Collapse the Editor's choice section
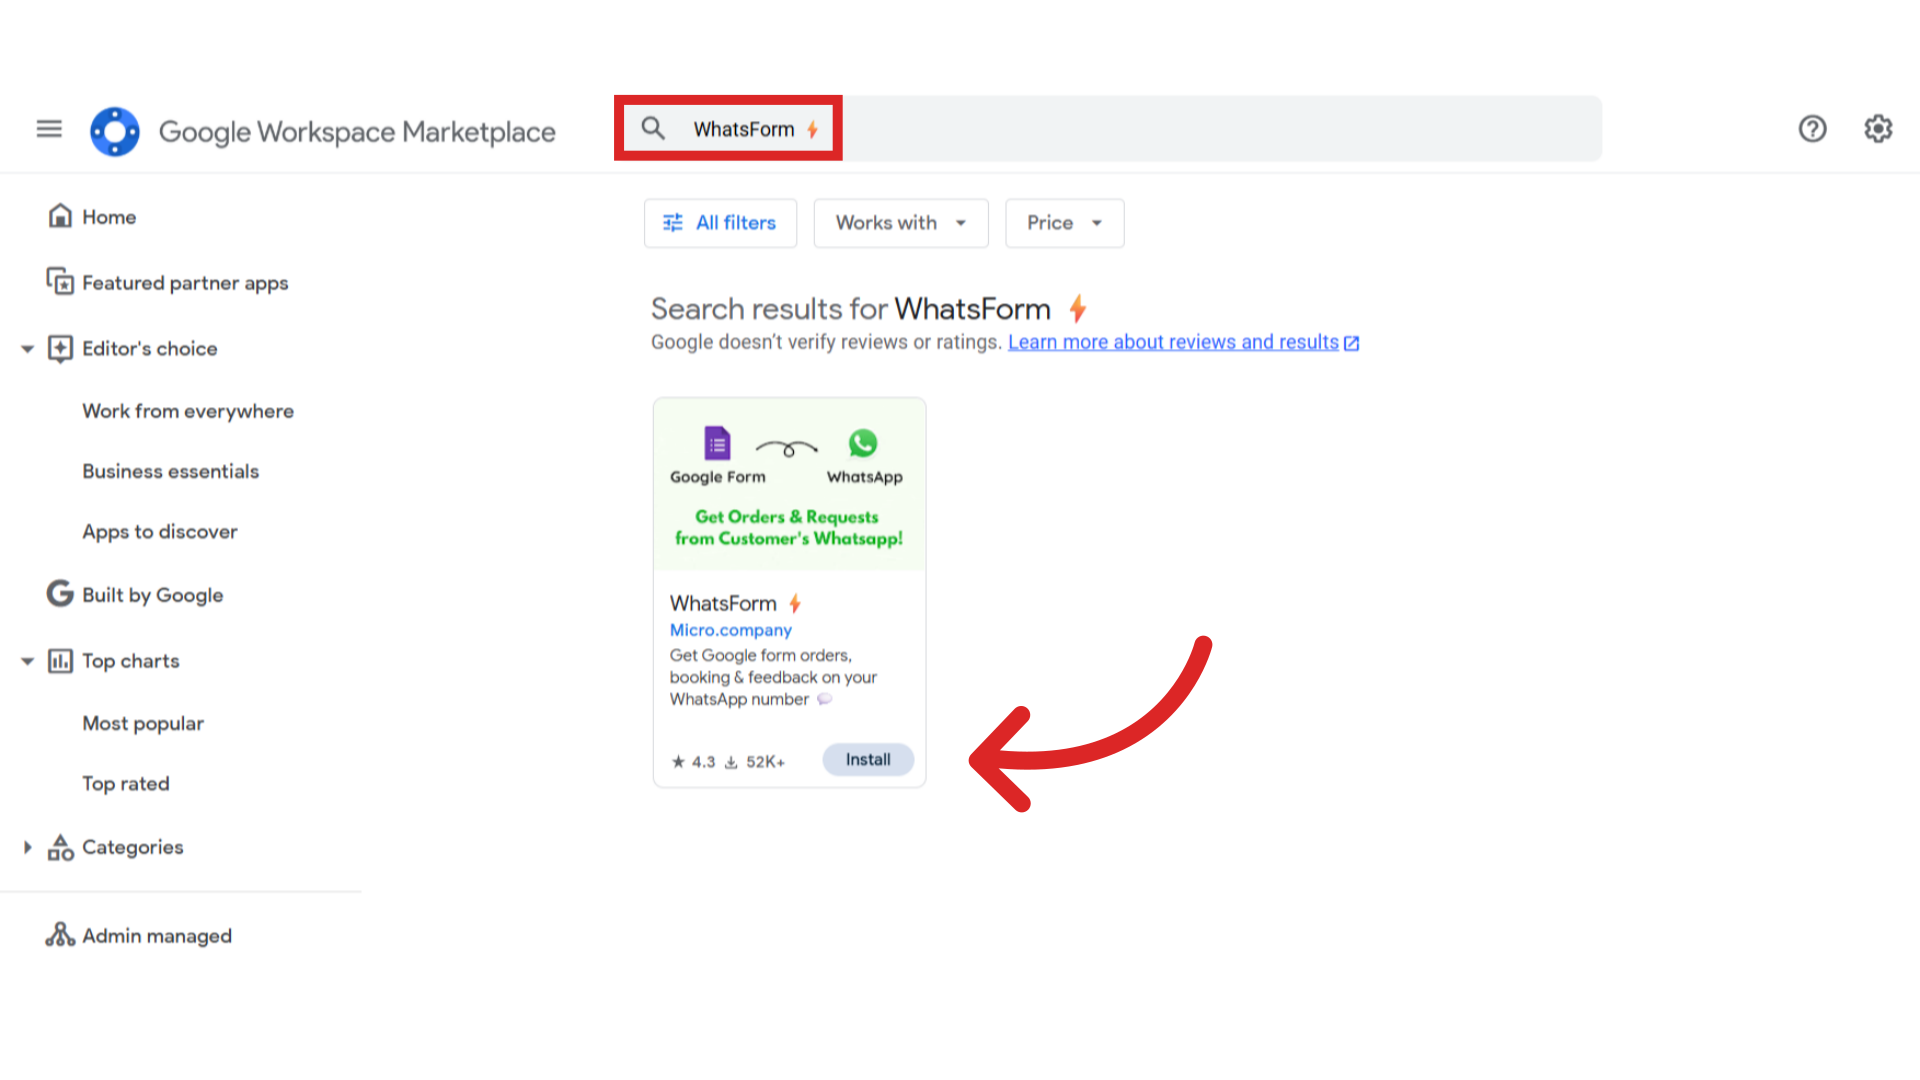 pyautogui.click(x=28, y=349)
